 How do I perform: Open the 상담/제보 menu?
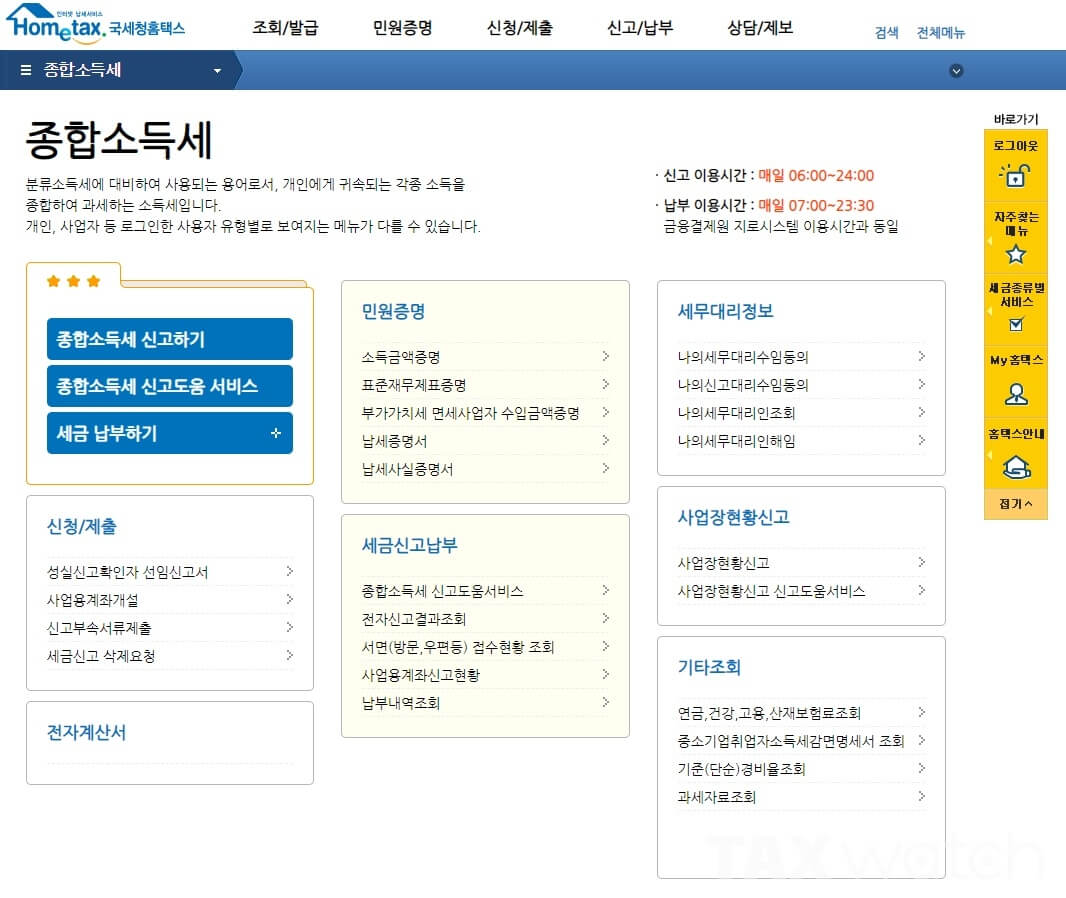click(x=761, y=29)
